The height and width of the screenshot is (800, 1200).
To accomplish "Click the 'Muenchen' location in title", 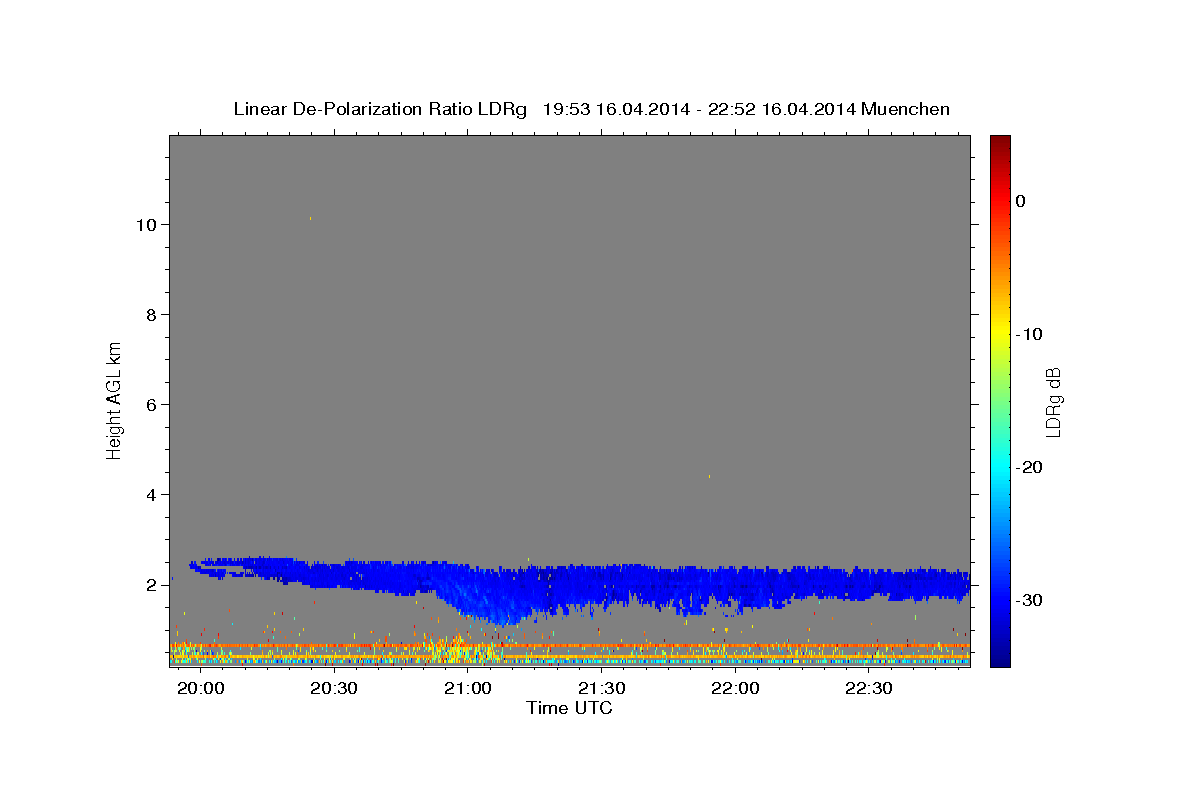I will point(906,109).
